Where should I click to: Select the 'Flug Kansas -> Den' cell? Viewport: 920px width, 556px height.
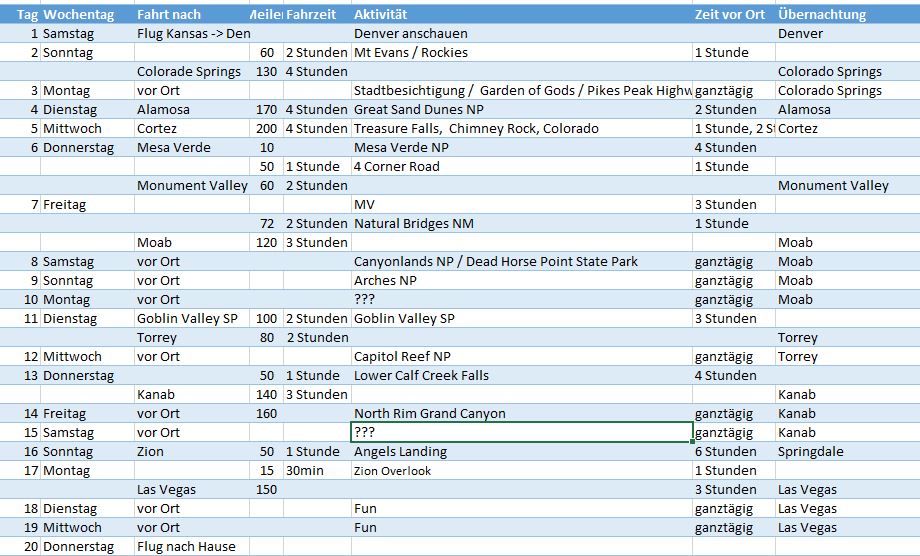[192, 34]
